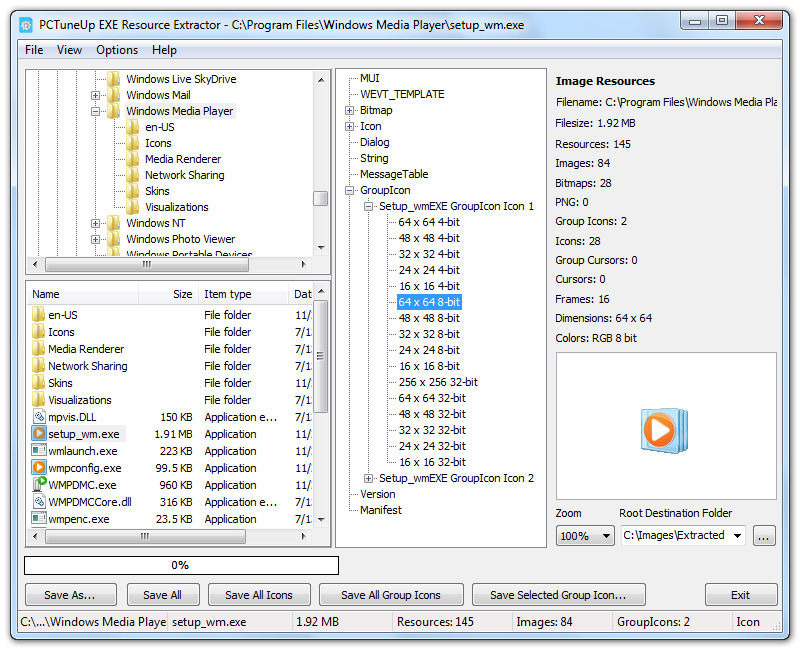Click the WMPDMCCore.dll file icon

tap(39, 502)
